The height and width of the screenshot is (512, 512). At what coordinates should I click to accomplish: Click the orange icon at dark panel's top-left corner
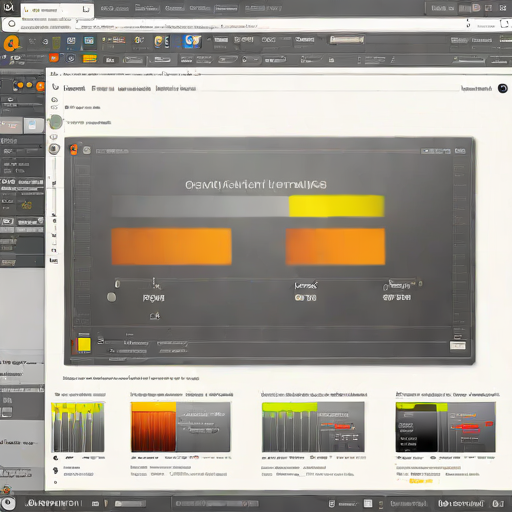pos(74,150)
